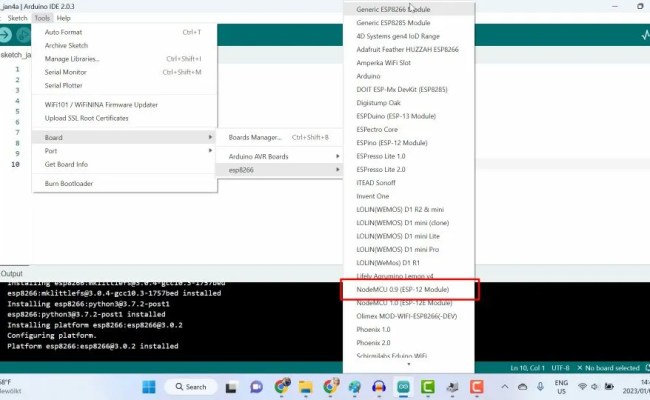Open Boards Manager
Viewport: 650px width, 400px height.
tap(279, 137)
